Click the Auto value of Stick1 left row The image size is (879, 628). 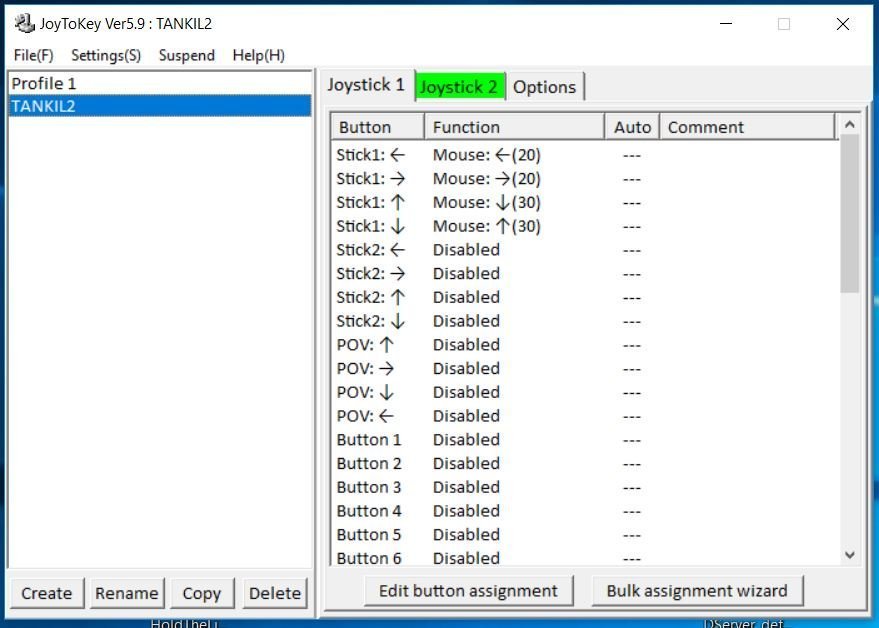point(632,155)
